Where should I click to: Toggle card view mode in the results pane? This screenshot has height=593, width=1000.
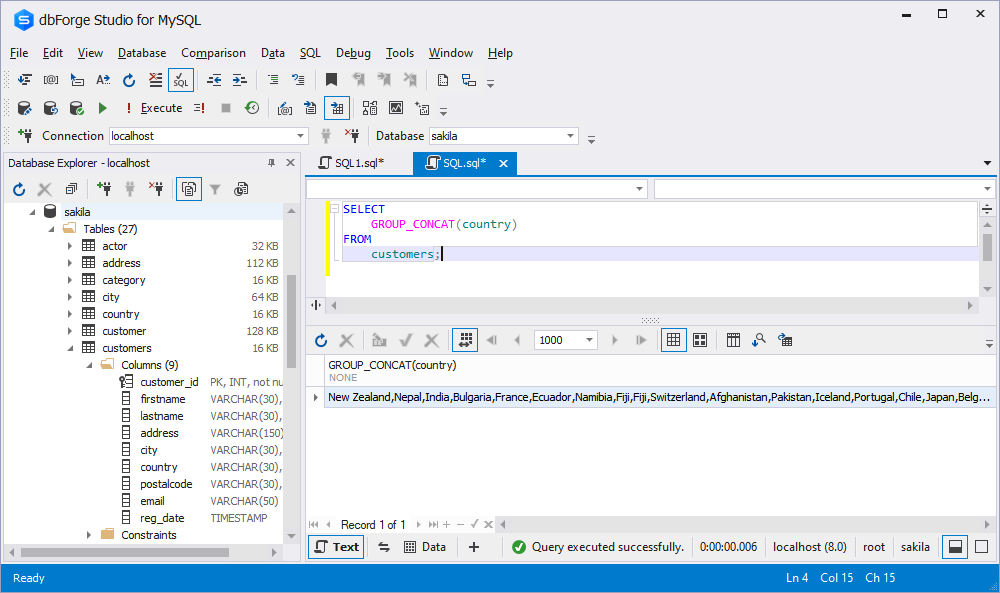point(699,340)
